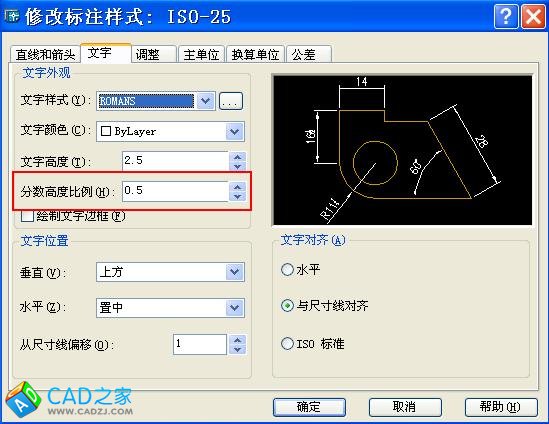Open text style browse button with ellipsis
Screen dimensions: 549x424
click(231, 101)
